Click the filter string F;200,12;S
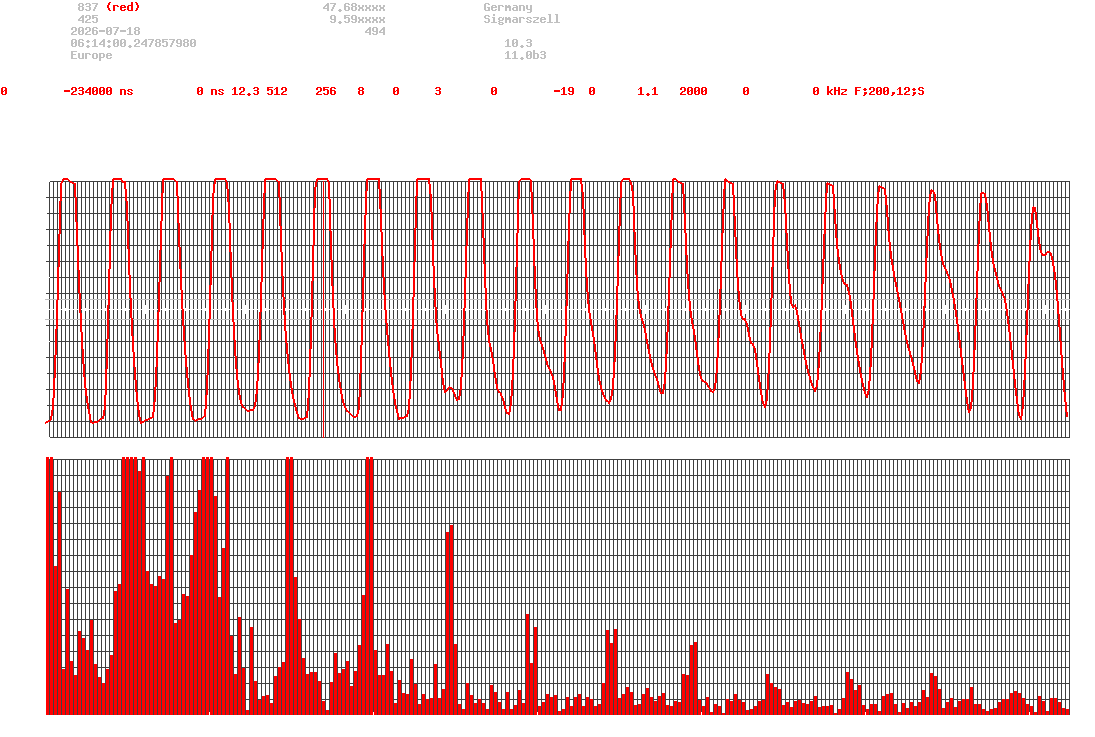 (x=889, y=92)
